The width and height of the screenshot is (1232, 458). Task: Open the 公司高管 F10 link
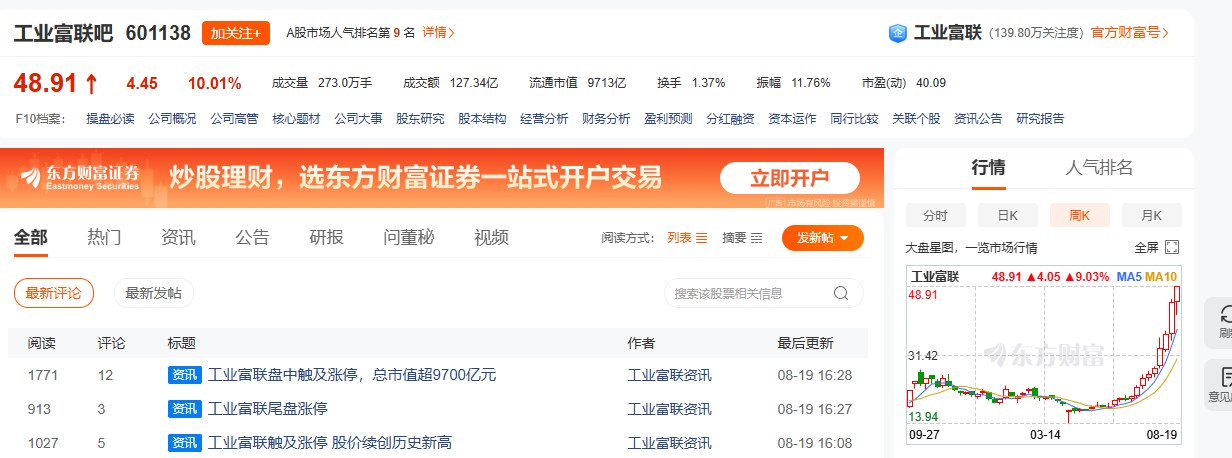tap(234, 119)
